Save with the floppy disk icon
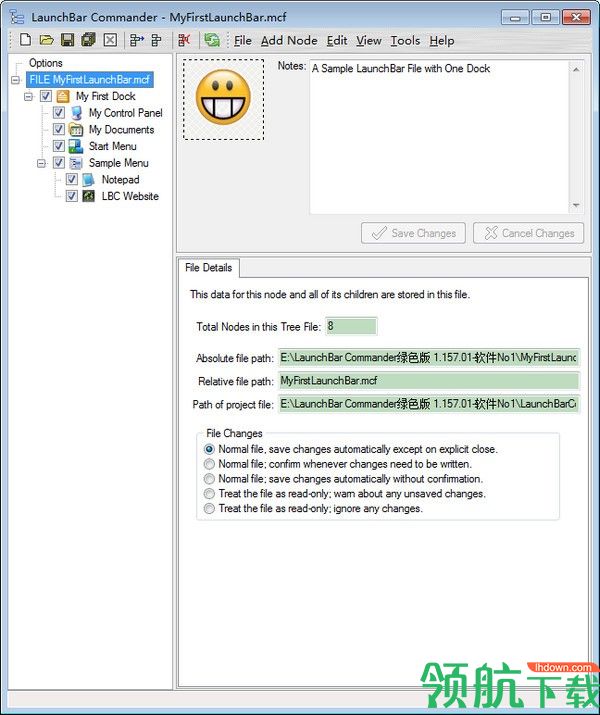The image size is (600, 715). click(x=67, y=40)
